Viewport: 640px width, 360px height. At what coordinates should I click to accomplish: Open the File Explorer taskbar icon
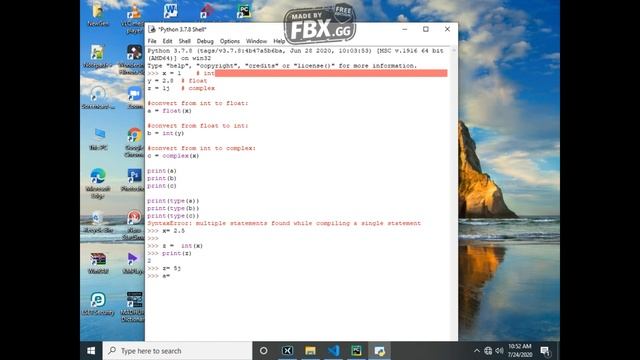coord(310,351)
